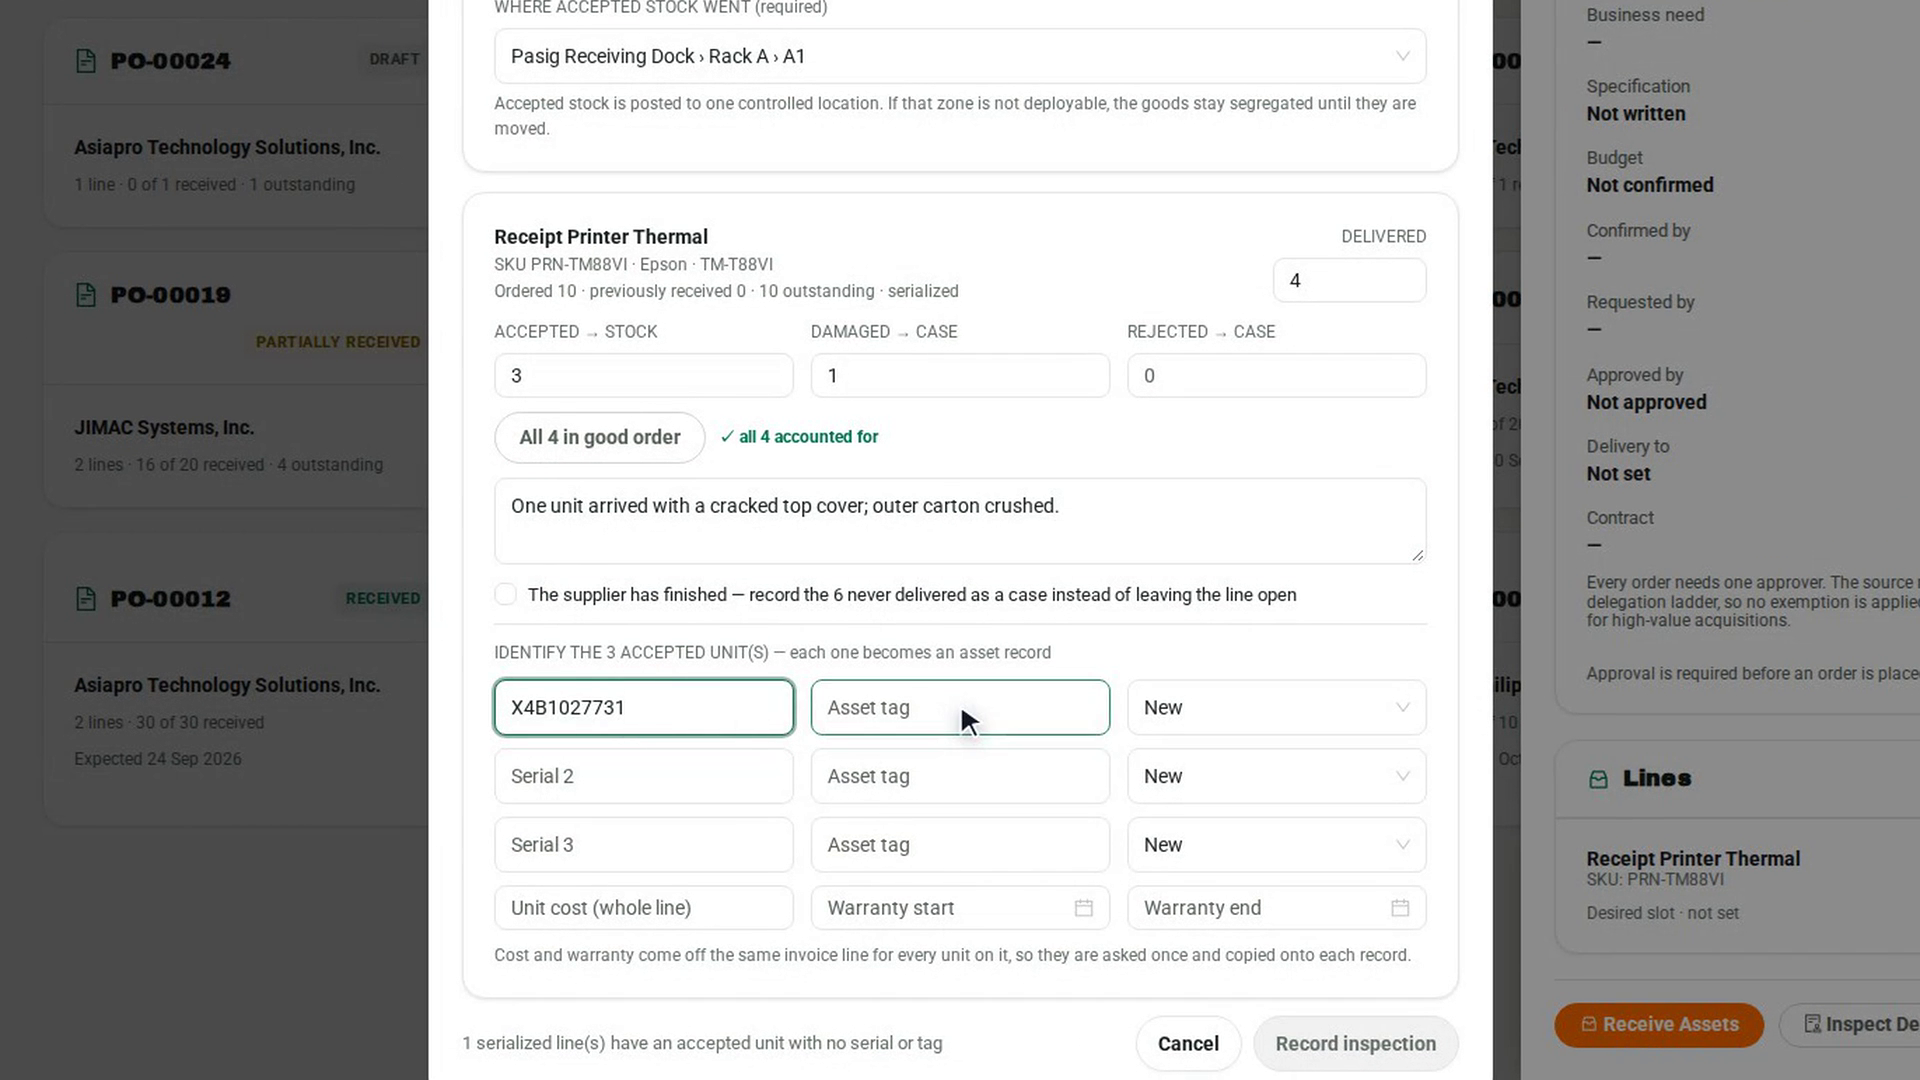Click the Serial 3 input field

tap(644, 845)
